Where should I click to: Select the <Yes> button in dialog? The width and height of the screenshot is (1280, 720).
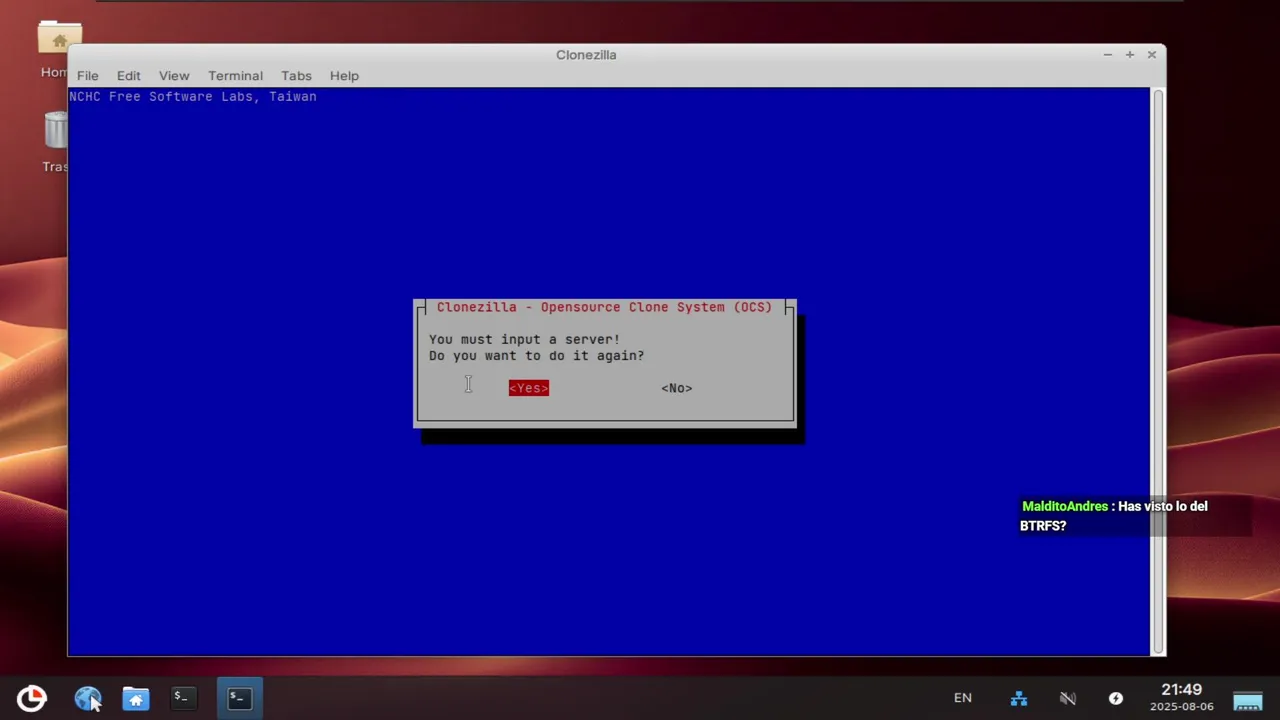pos(528,388)
